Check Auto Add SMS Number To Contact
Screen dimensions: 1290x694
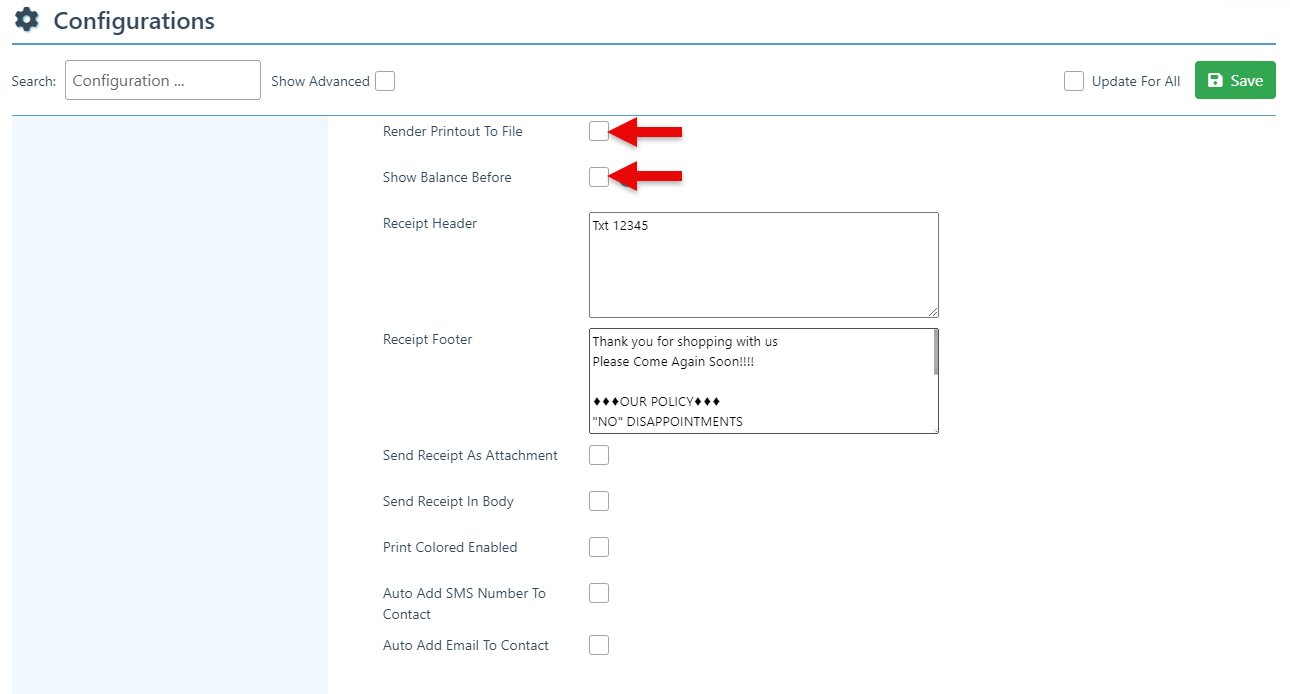pos(598,593)
